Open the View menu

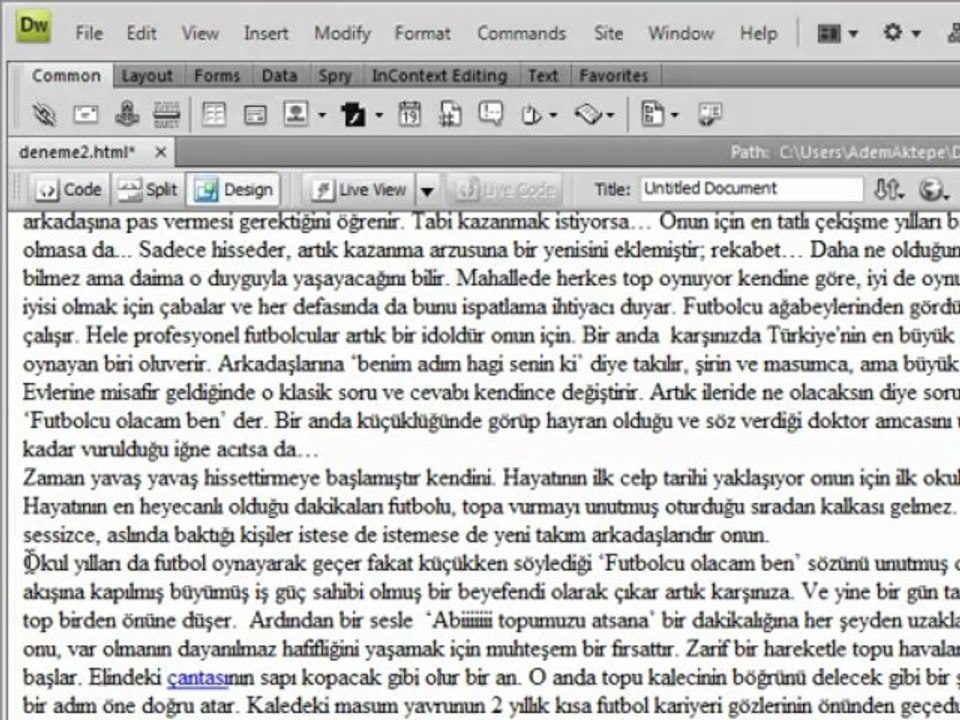pos(200,33)
